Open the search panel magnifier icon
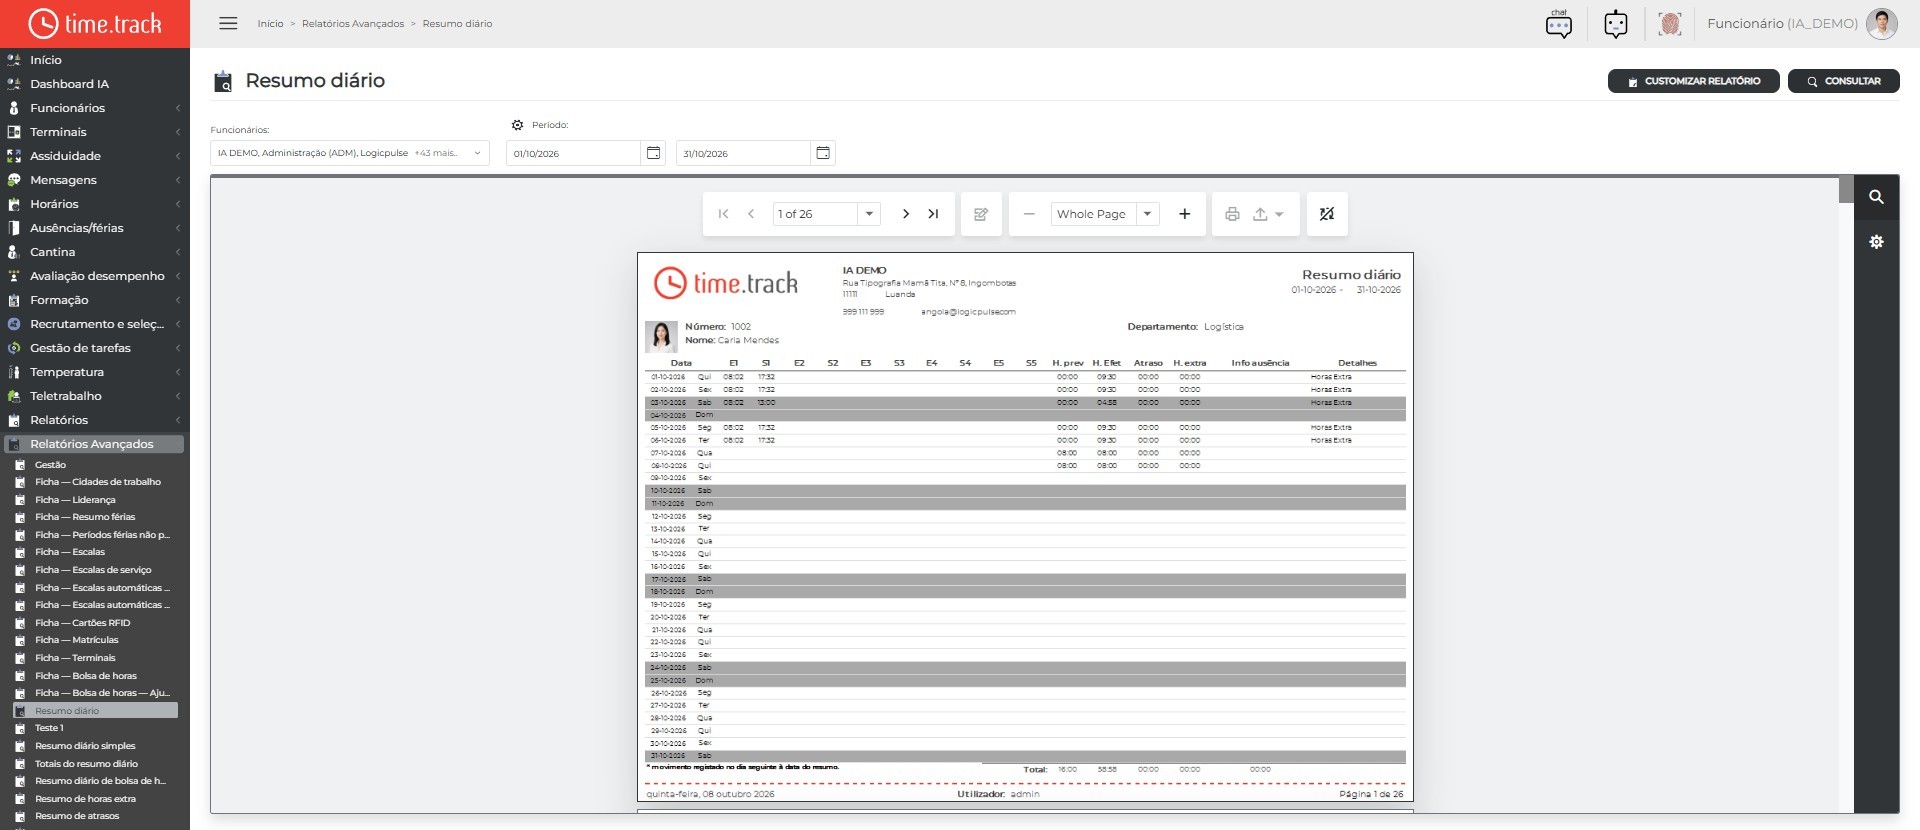This screenshot has height=830, width=1920. click(1876, 197)
